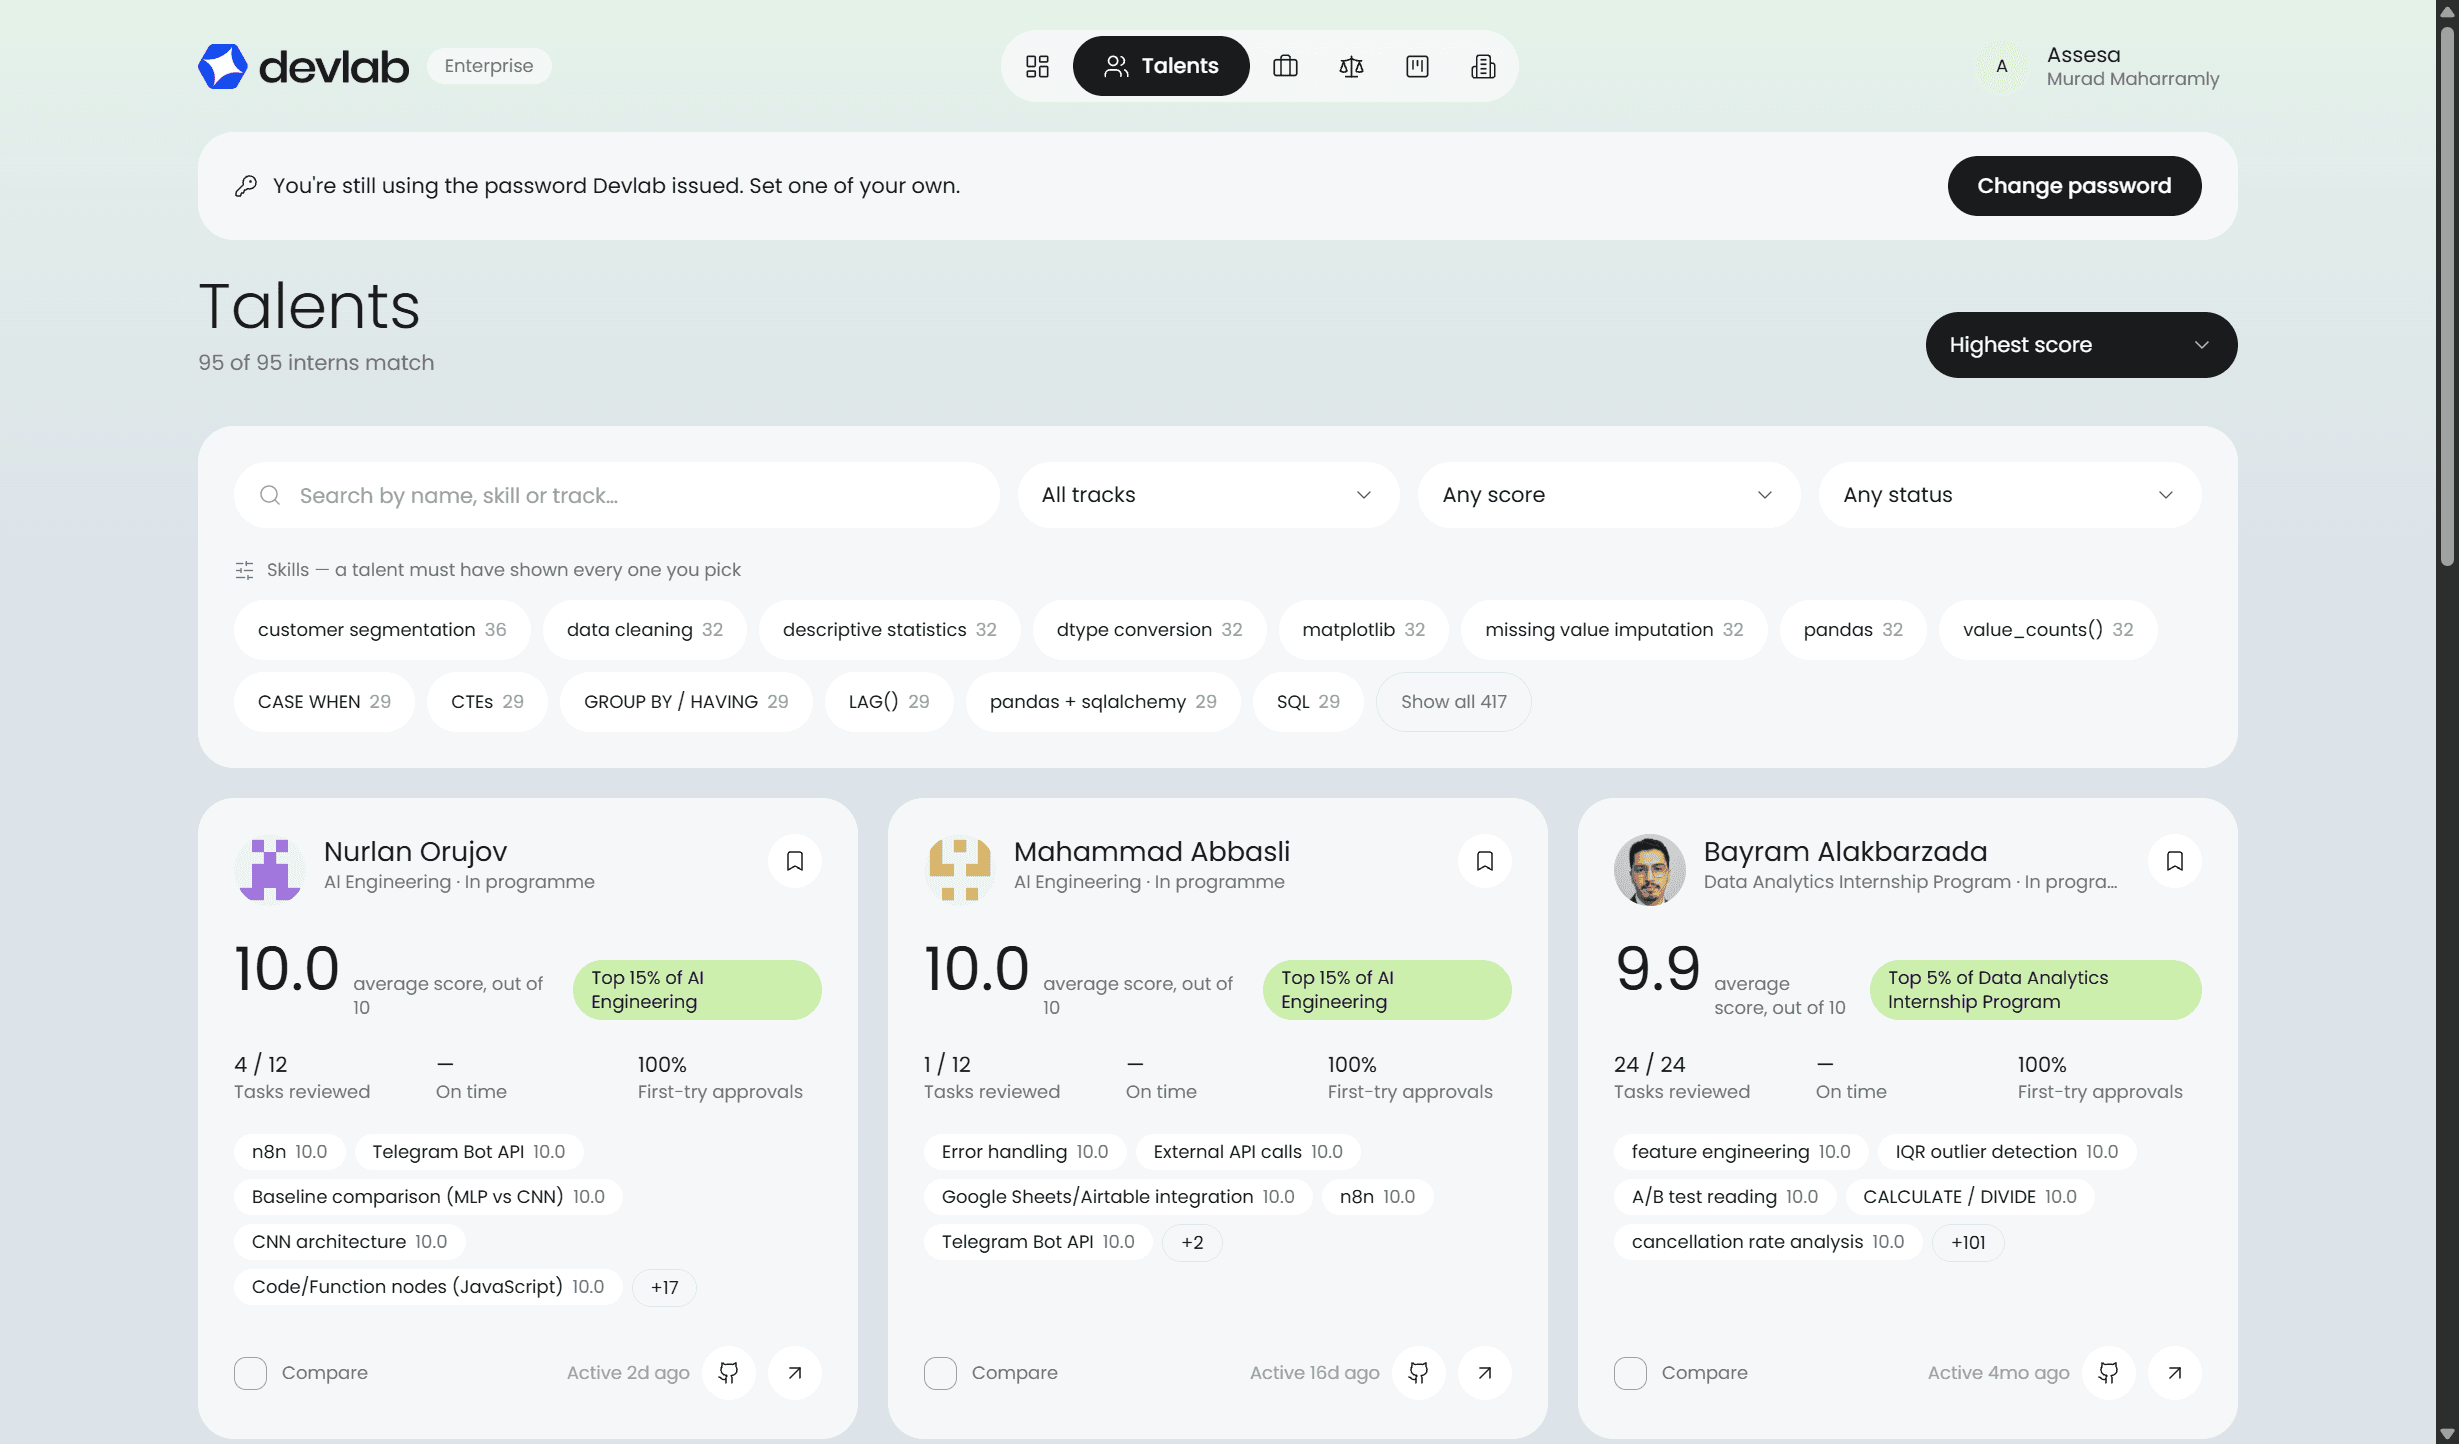This screenshot has height=1444, width=2459.
Task: Click Bayram Alakbarzada's profile photo
Action: tap(1650, 870)
